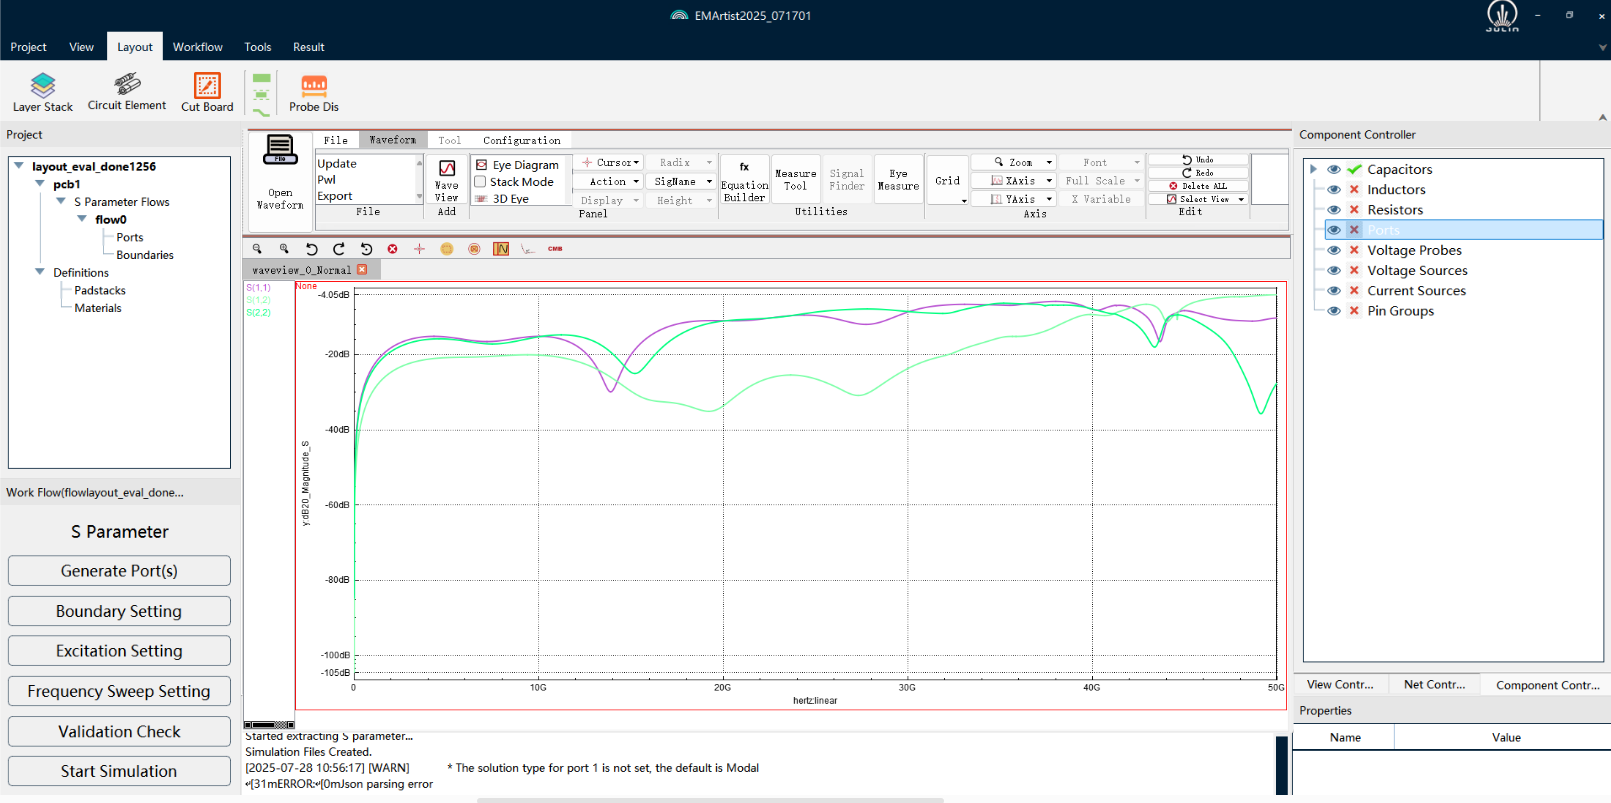Image resolution: width=1611 pixels, height=803 pixels.
Task: Open the XAxis dropdown
Action: pyautogui.click(x=1014, y=181)
